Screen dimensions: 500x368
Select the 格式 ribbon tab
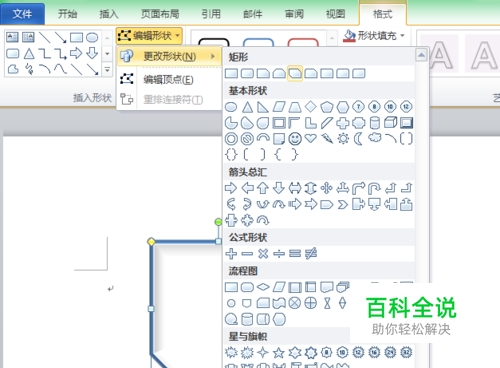(x=383, y=14)
